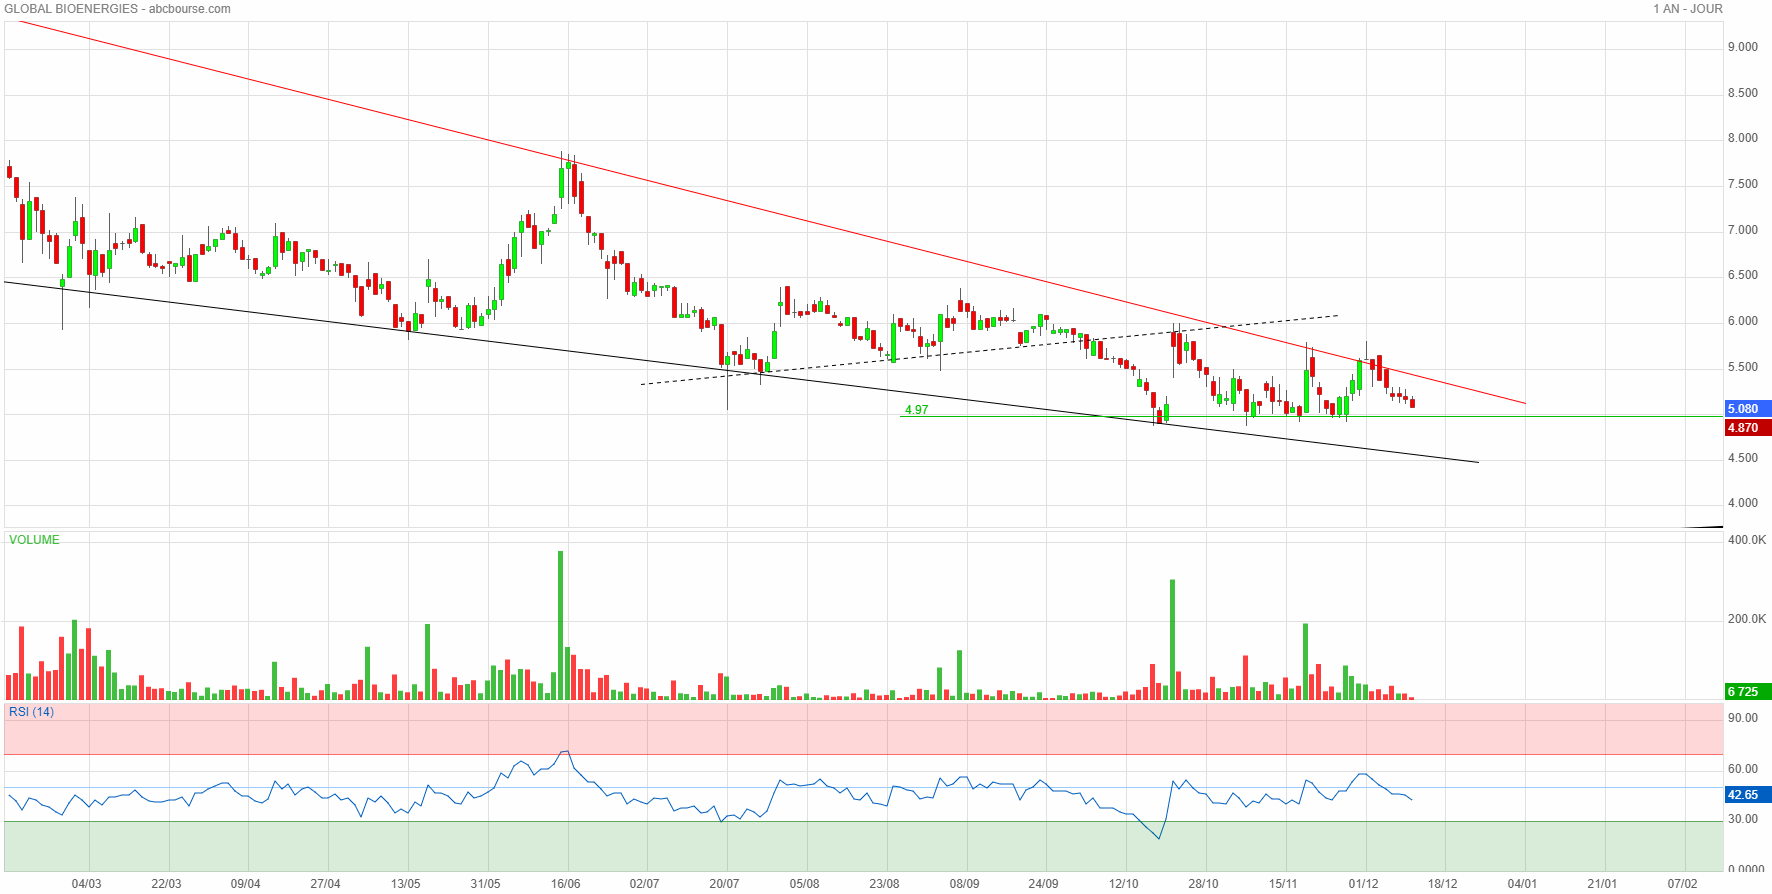Click the 6 725 volume value tag
The width and height of the screenshot is (1772, 894).
1748,691
